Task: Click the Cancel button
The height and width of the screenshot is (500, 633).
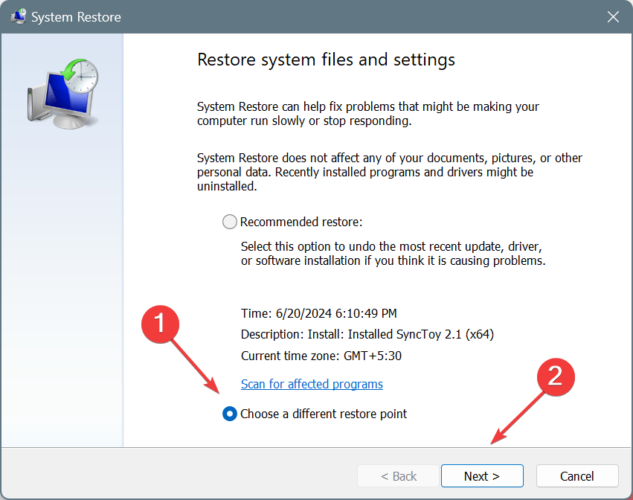Action: click(x=577, y=476)
